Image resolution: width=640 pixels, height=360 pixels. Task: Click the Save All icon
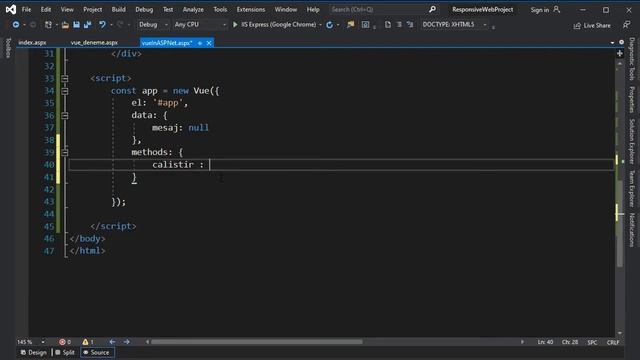click(87, 25)
